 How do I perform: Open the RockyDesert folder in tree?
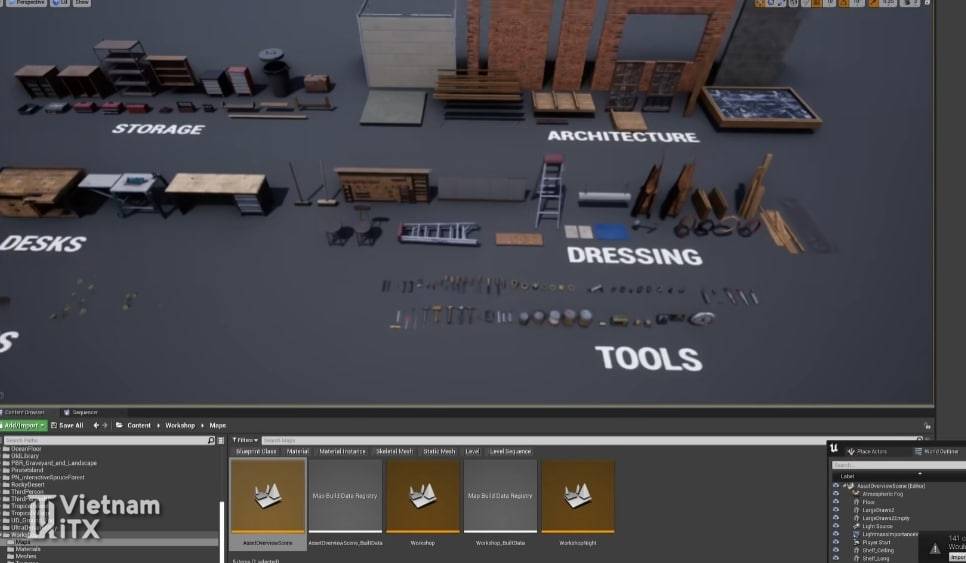click(27, 485)
